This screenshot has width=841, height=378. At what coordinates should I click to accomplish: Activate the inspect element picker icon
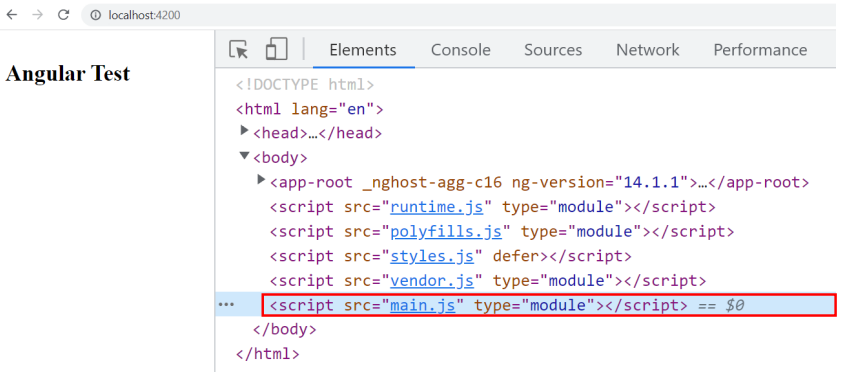coord(239,49)
